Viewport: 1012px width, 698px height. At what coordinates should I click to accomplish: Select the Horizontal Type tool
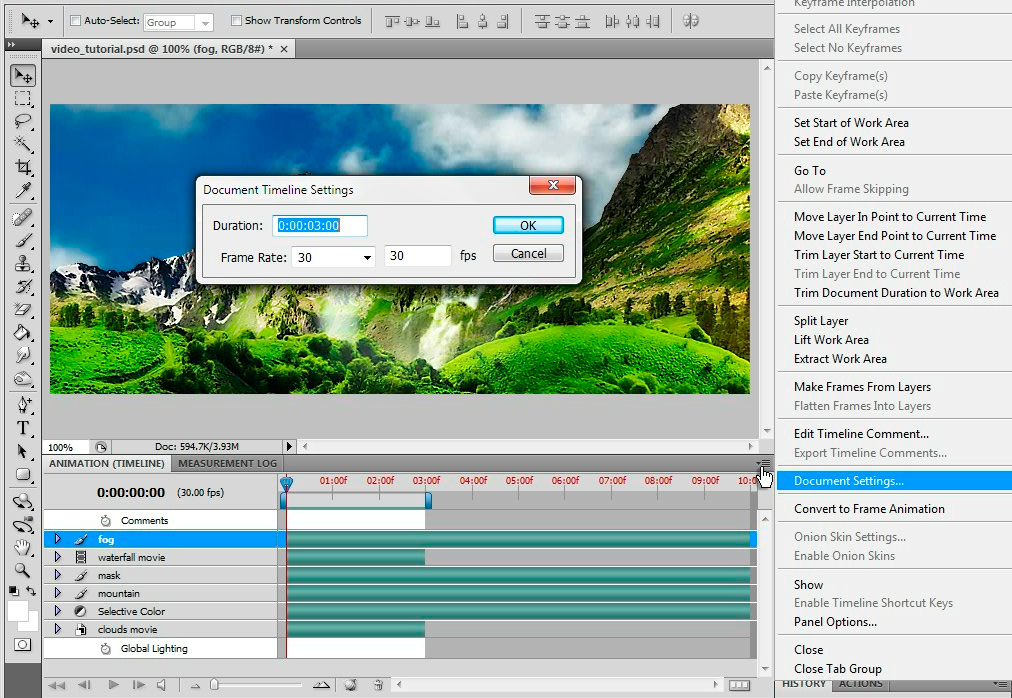(23, 427)
